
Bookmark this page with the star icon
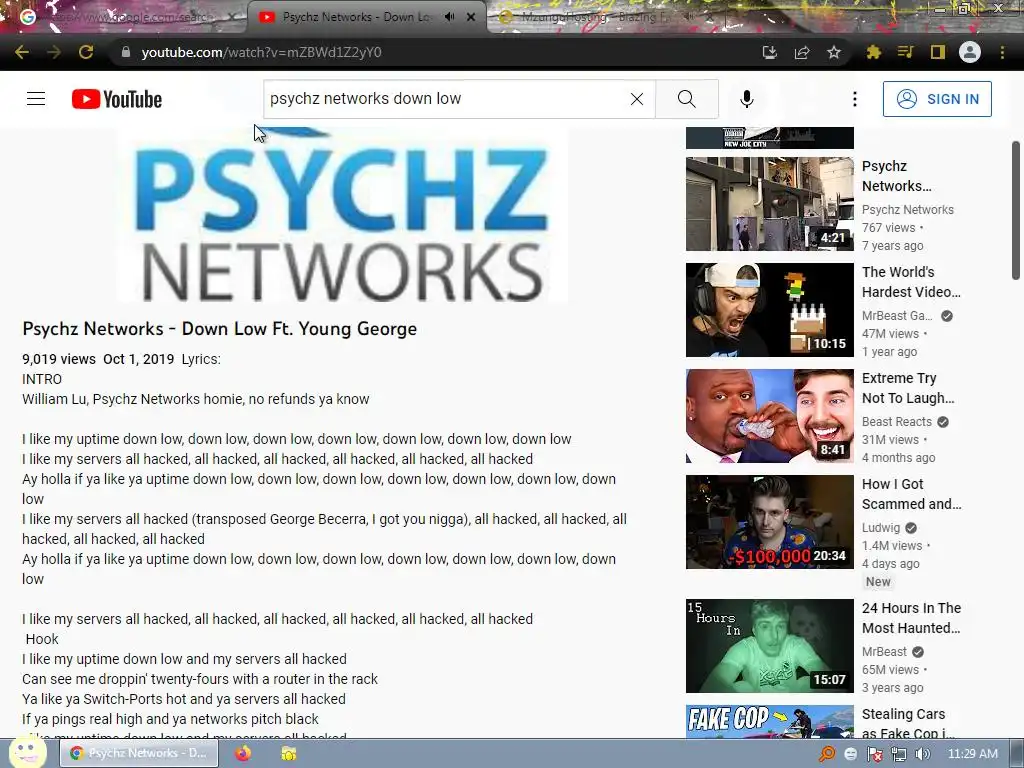tap(834, 52)
